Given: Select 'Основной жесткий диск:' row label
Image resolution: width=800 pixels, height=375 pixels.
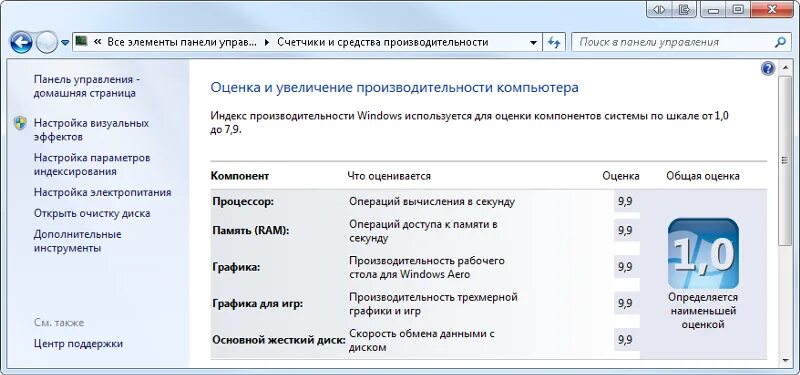Looking at the screenshot, I should (x=279, y=340).
